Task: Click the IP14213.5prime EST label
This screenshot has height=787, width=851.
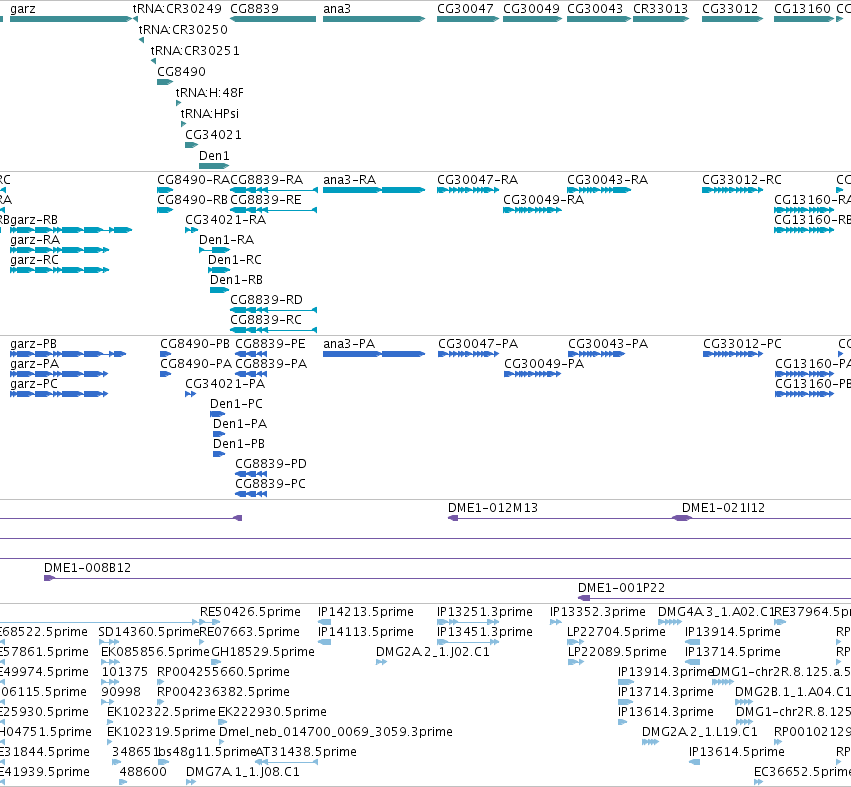Action: tap(366, 612)
